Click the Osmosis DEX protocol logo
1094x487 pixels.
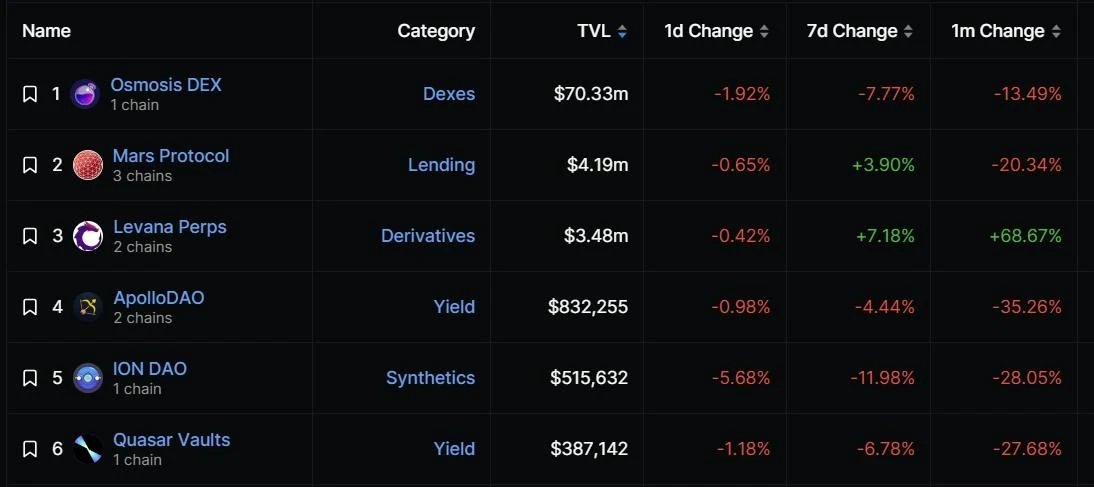pos(85,94)
